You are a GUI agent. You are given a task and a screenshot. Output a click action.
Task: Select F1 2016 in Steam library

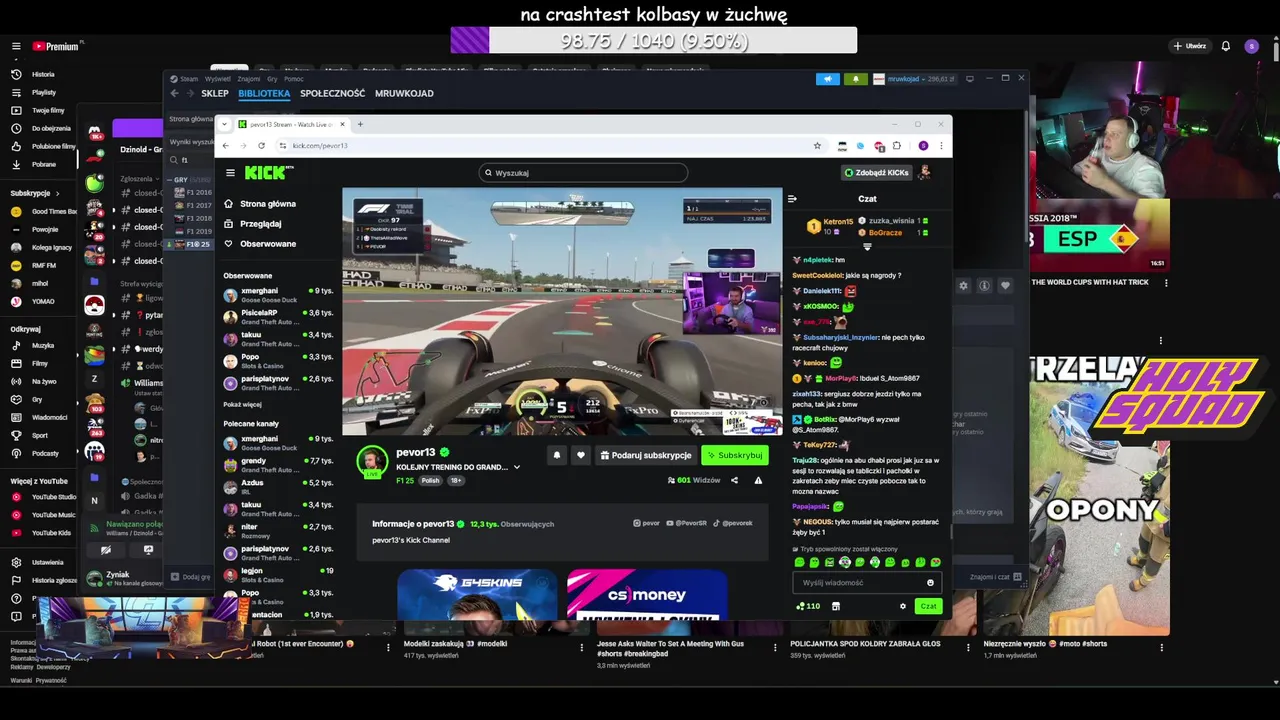click(194, 192)
